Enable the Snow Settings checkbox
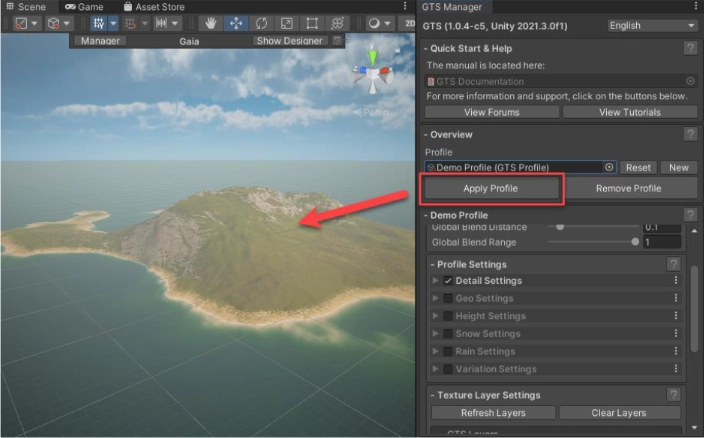Viewport: 704px width, 438px height. tap(448, 333)
